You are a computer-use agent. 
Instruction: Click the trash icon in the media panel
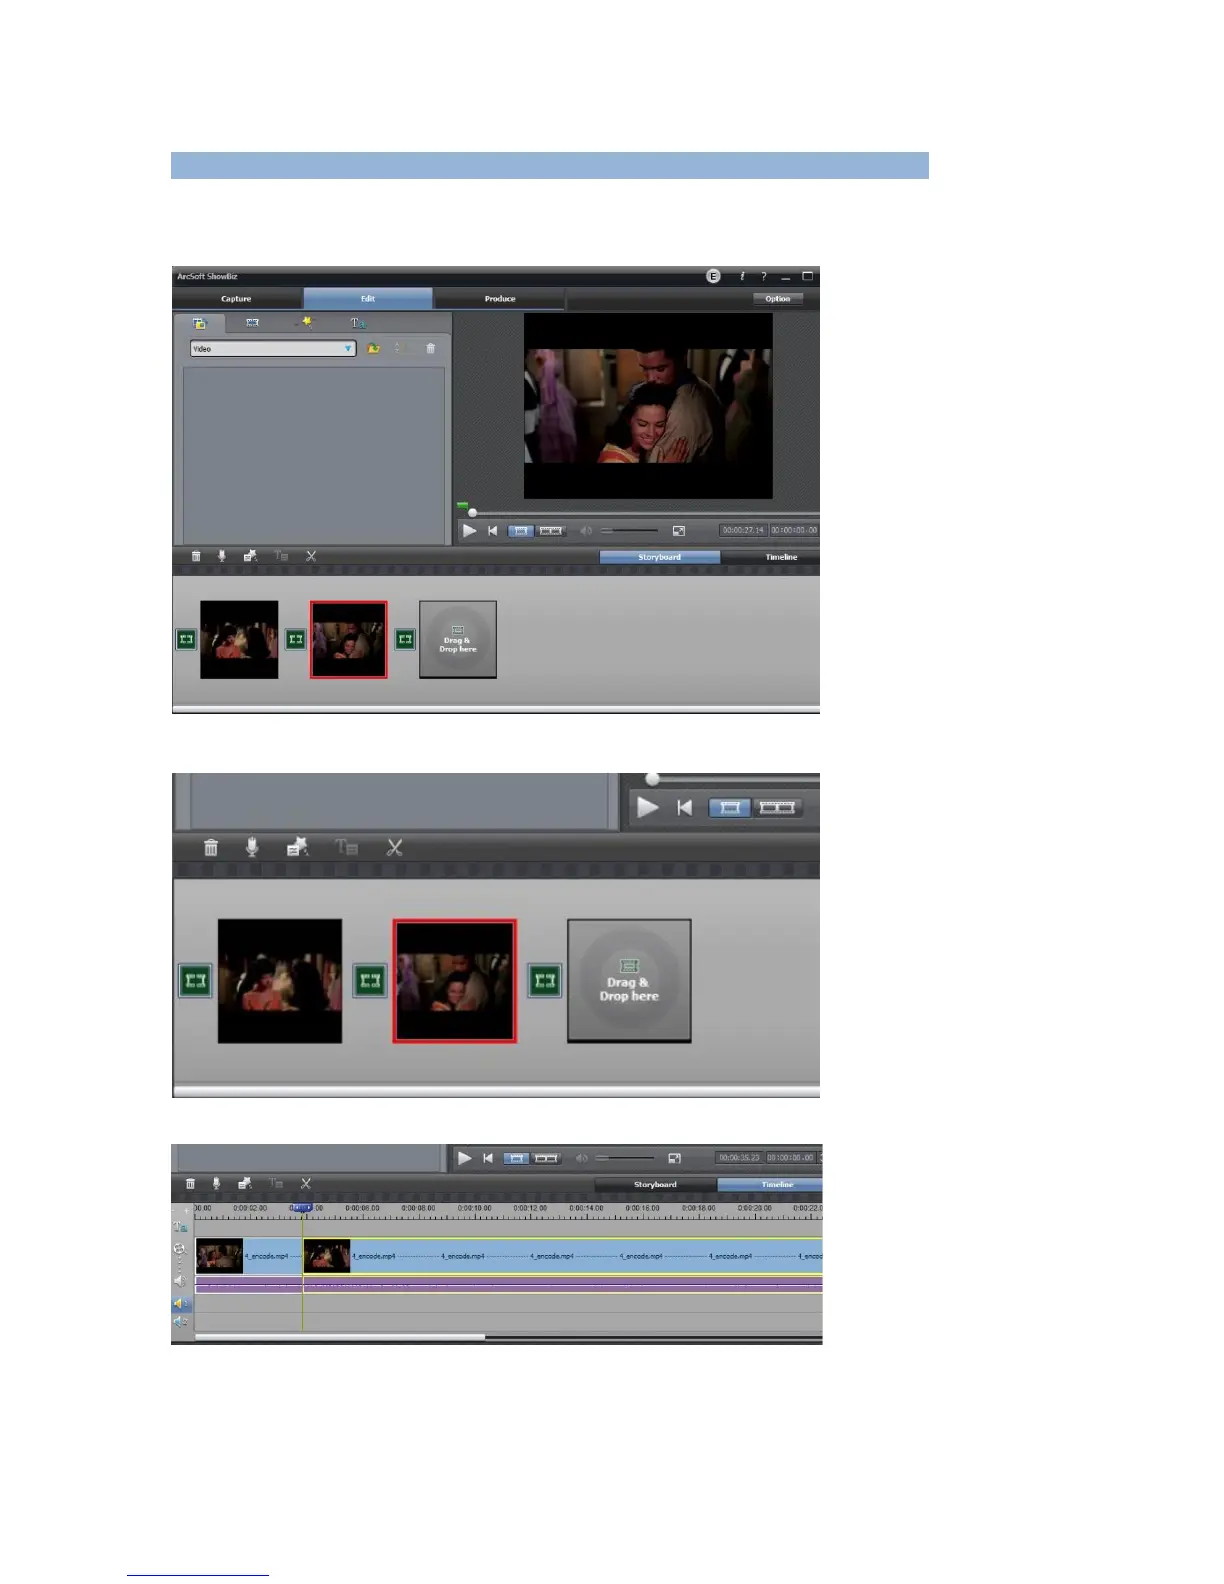(431, 348)
